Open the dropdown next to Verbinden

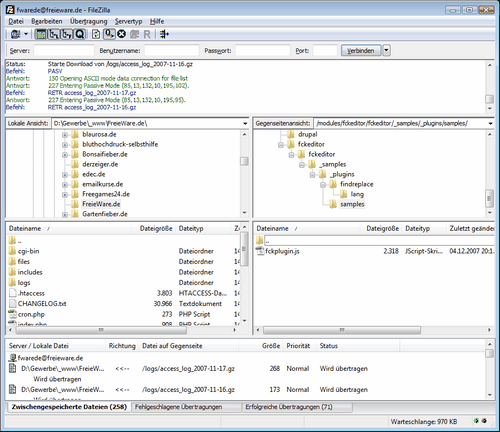click(386, 51)
